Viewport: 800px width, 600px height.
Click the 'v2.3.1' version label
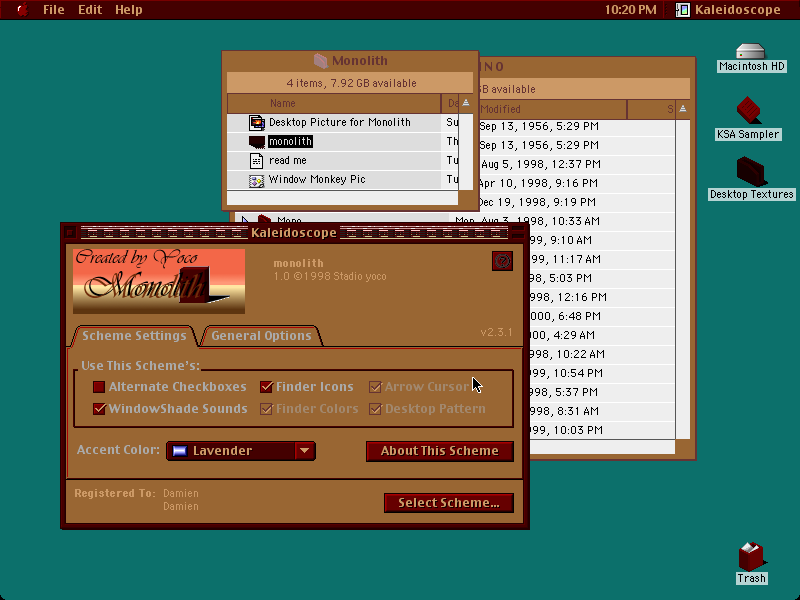(496, 332)
